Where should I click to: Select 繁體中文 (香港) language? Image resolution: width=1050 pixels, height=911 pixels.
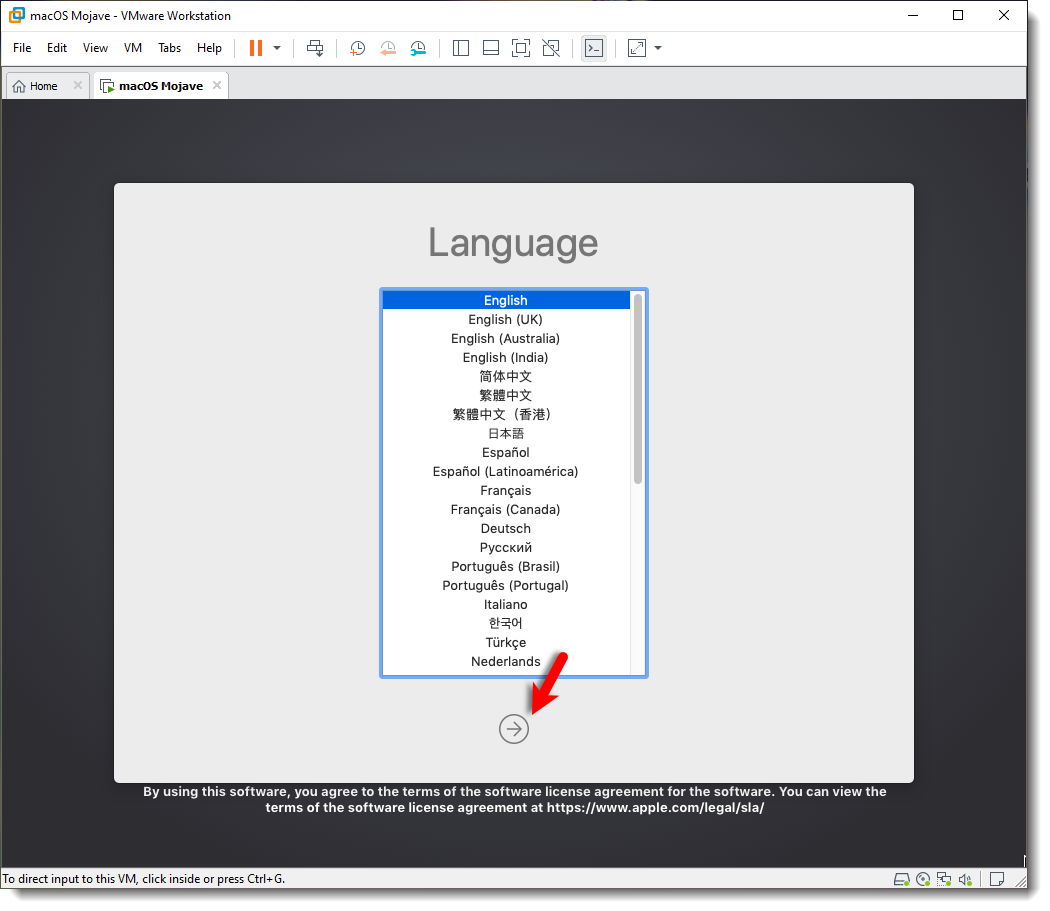(x=506, y=415)
